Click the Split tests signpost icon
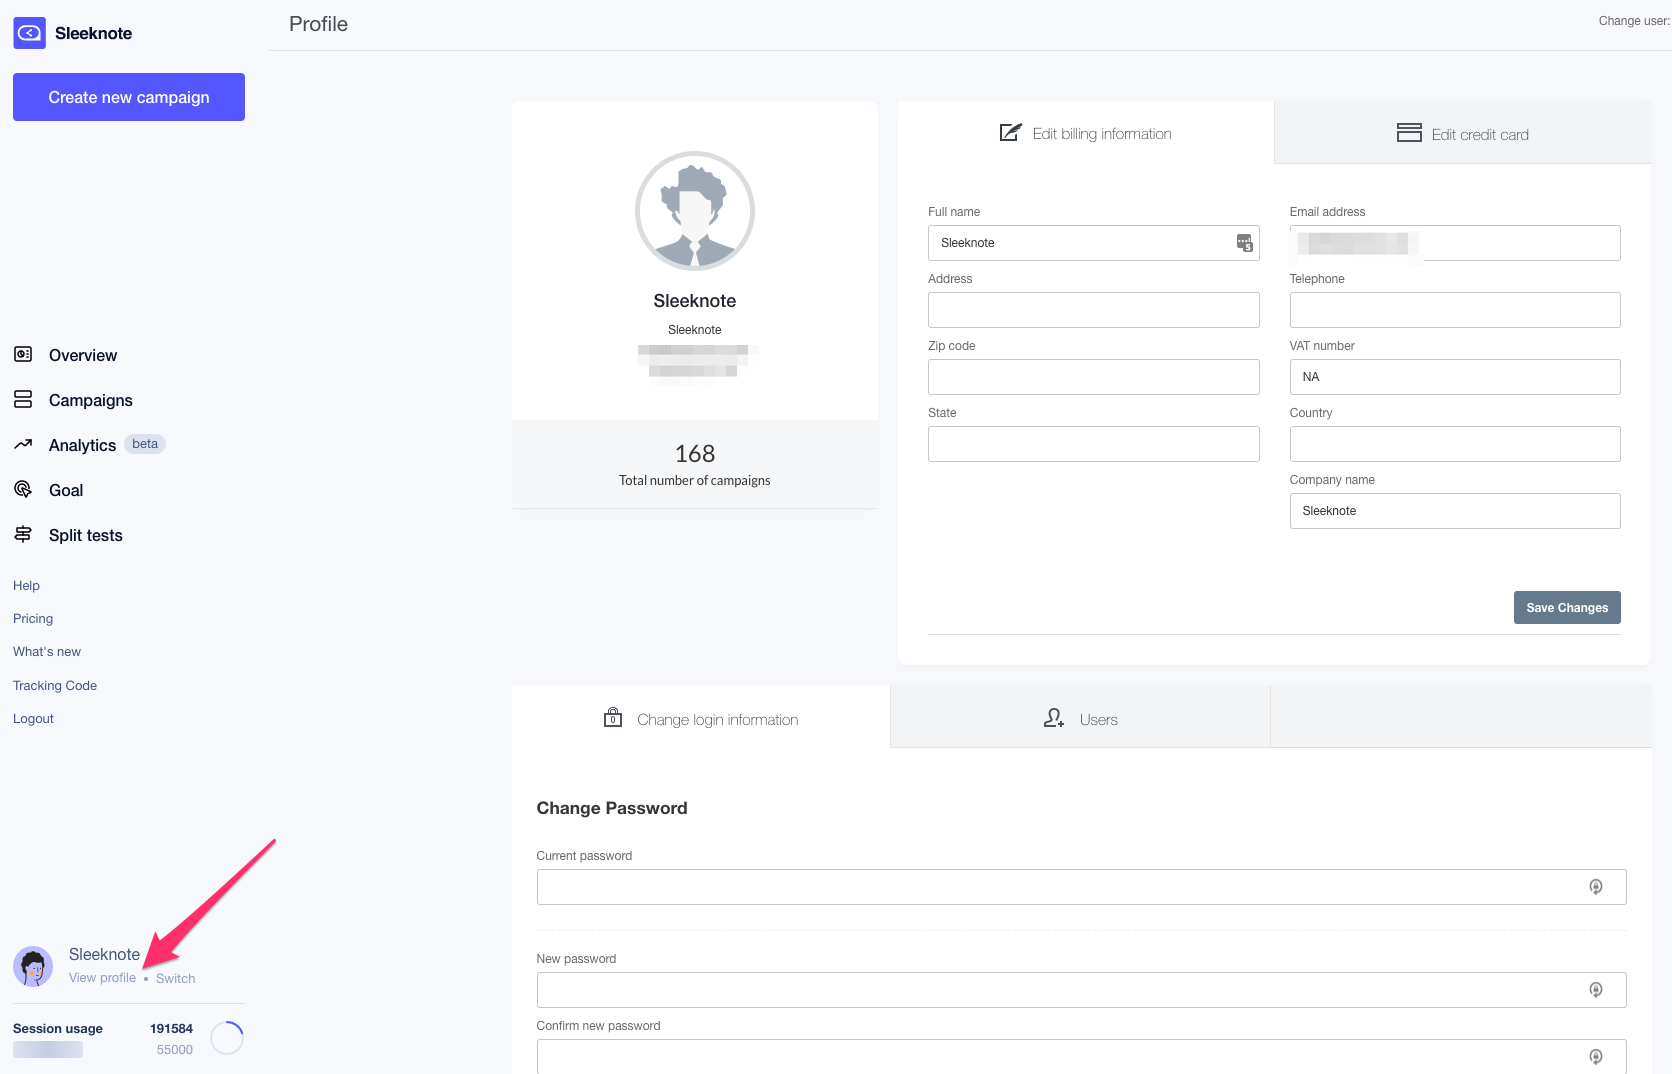This screenshot has width=1672, height=1074. click(23, 534)
